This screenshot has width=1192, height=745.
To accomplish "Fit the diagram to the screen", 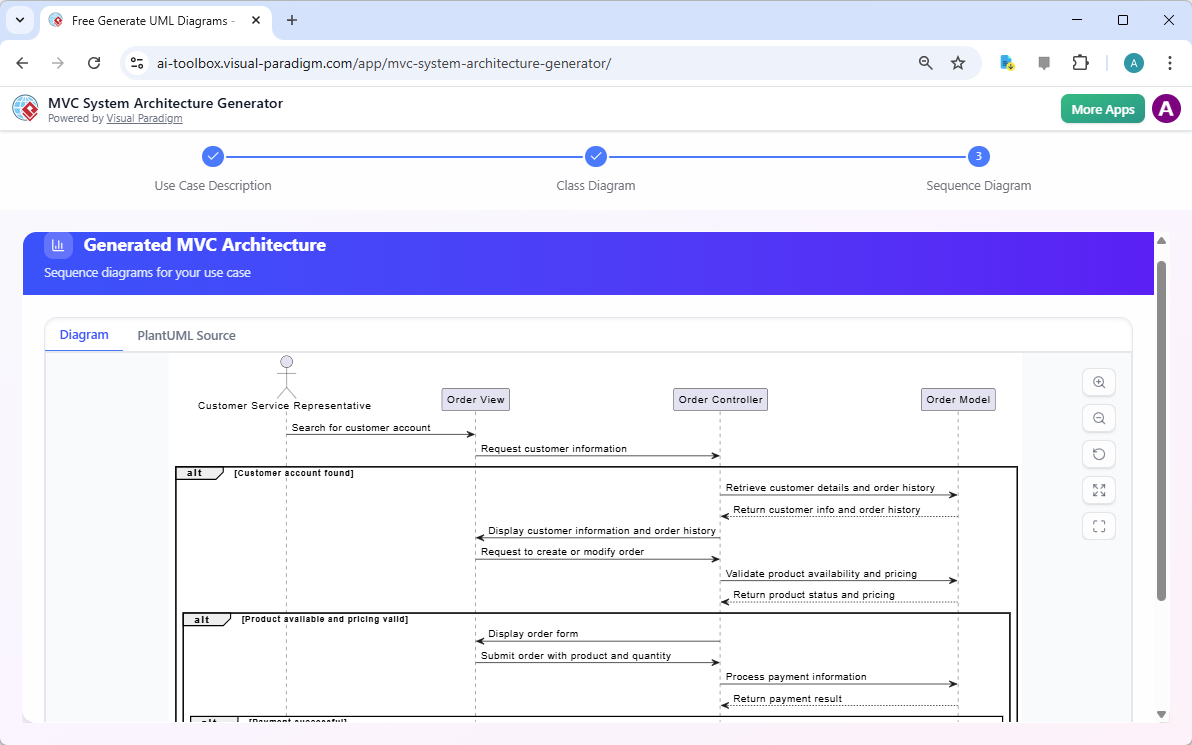I will [1098, 526].
